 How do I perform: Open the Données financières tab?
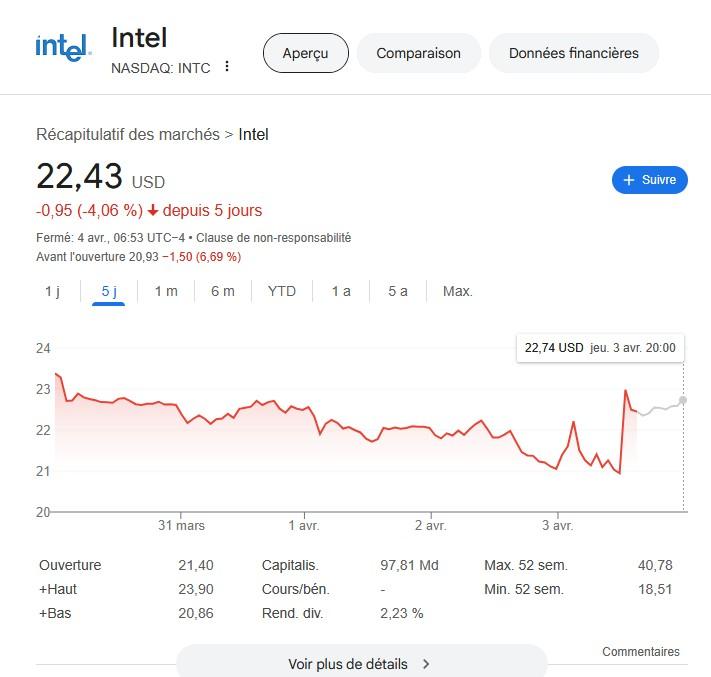coord(573,53)
